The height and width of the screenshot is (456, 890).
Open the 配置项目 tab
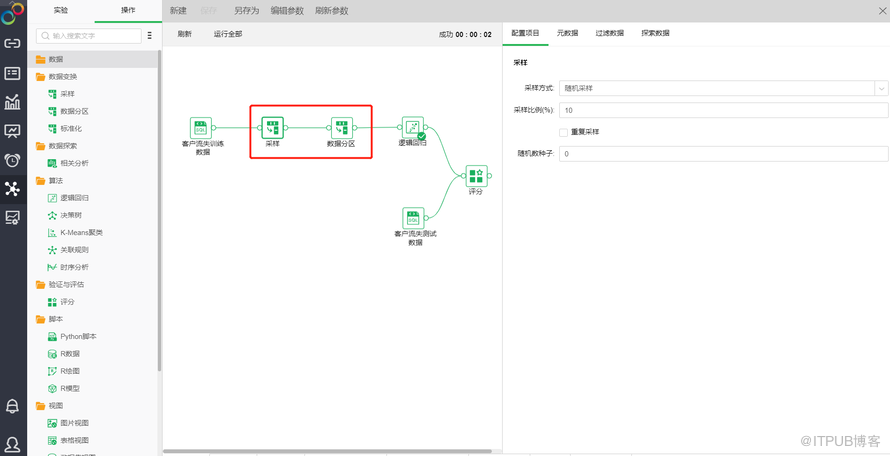[x=525, y=33]
